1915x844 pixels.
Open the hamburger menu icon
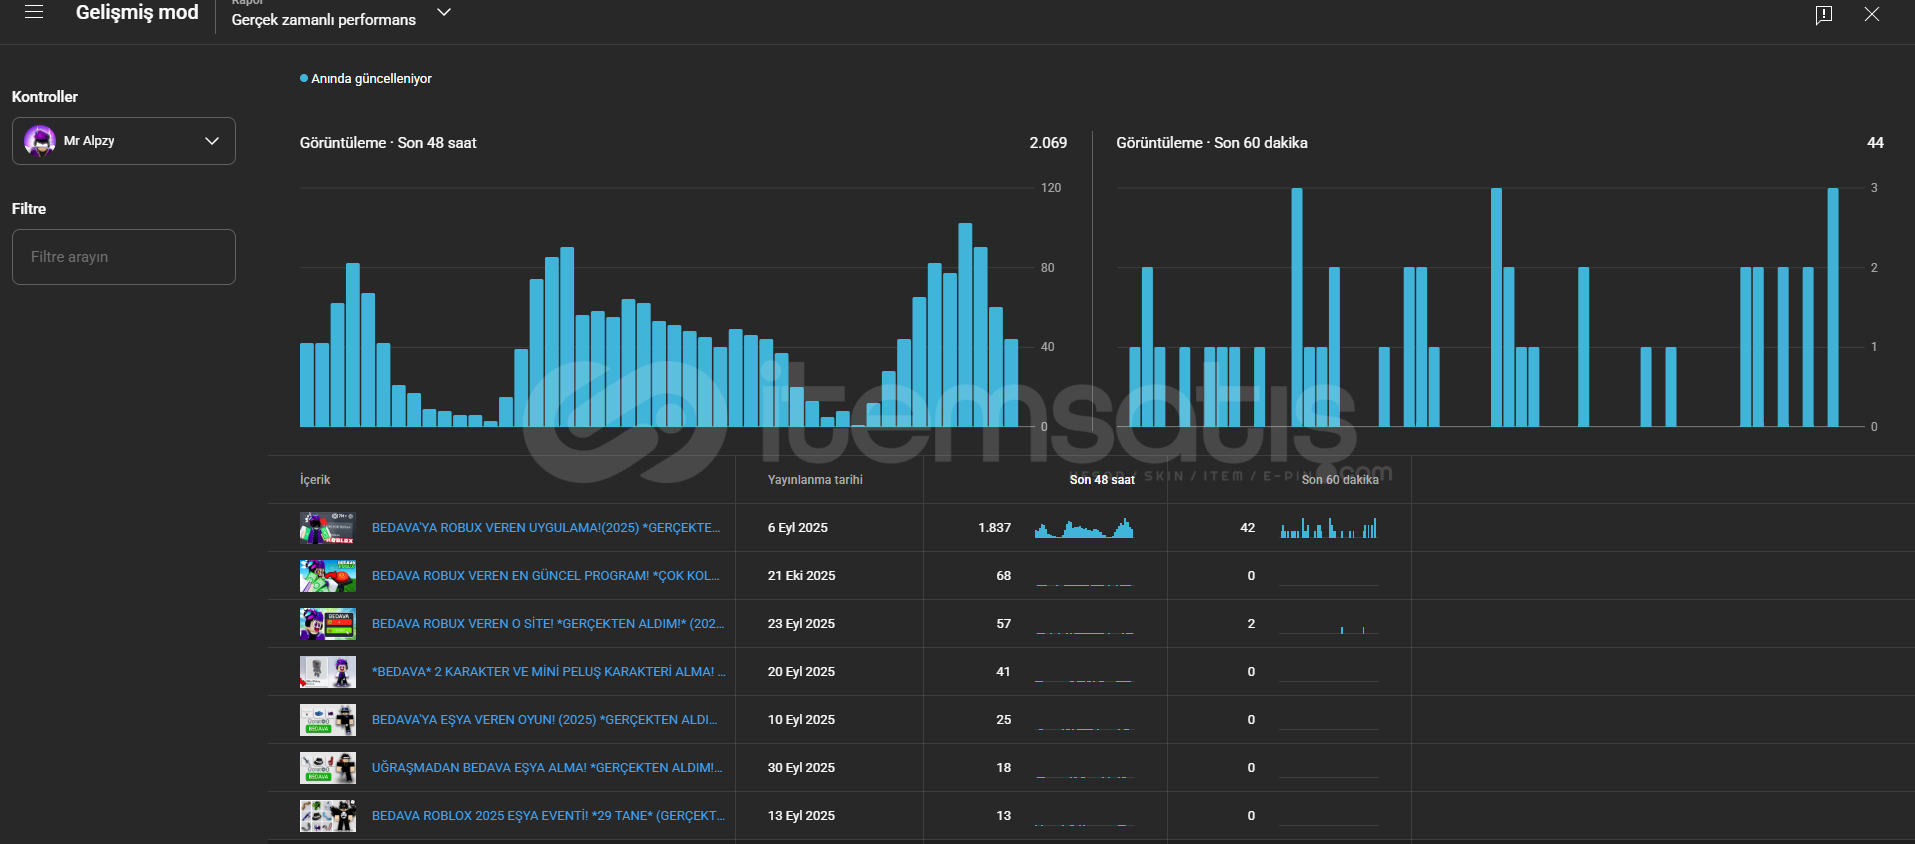[34, 13]
